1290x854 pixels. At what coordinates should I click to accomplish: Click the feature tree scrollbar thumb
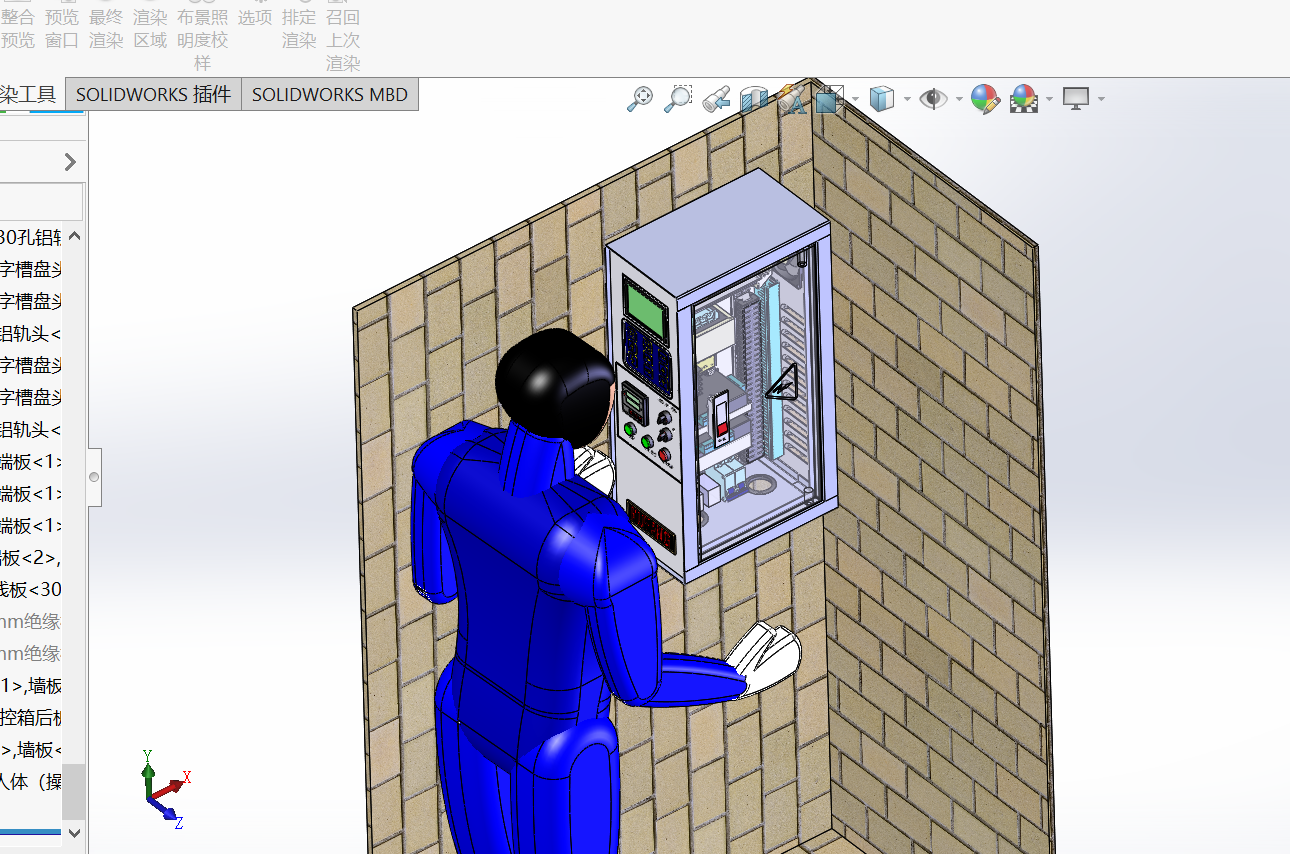[74, 793]
